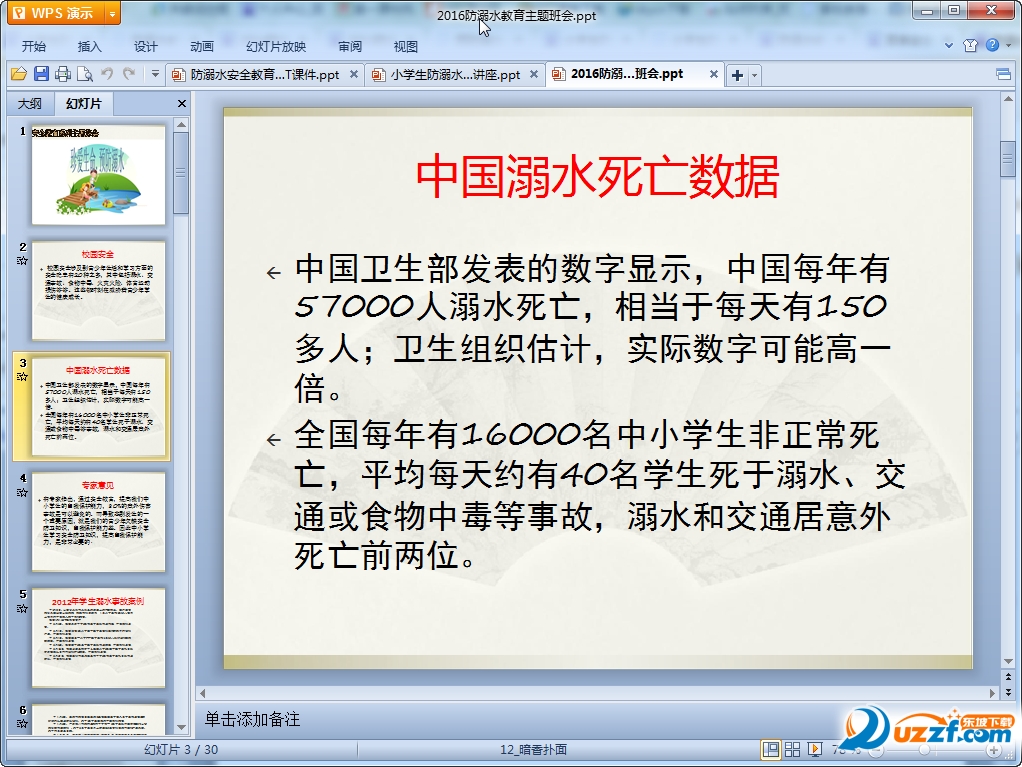The image size is (1022, 767).
Task: Click the Open folder icon in toolbar
Action: point(19,74)
